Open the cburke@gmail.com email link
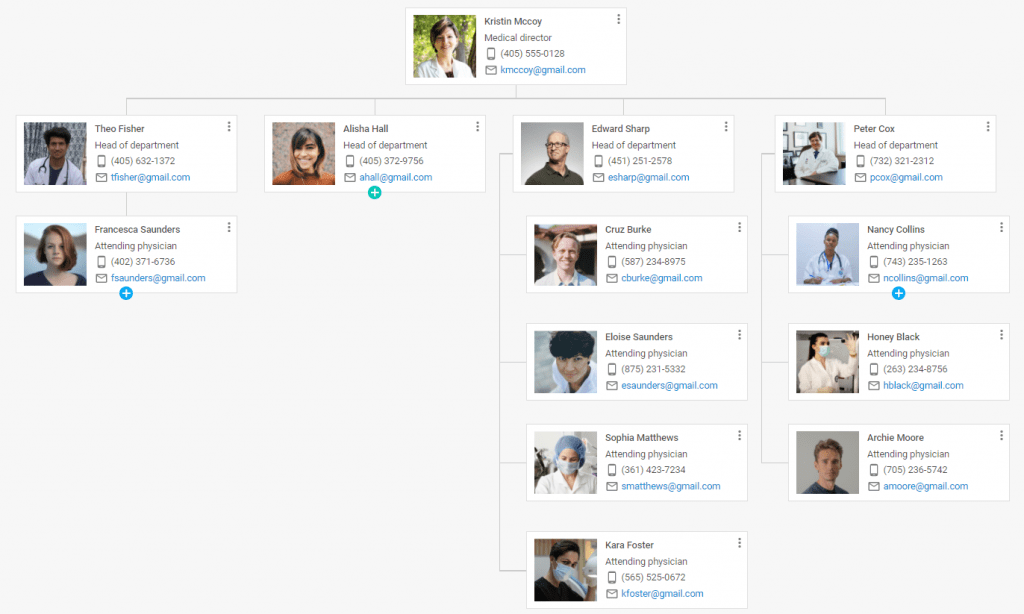The width and height of the screenshot is (1024, 614). point(662,278)
